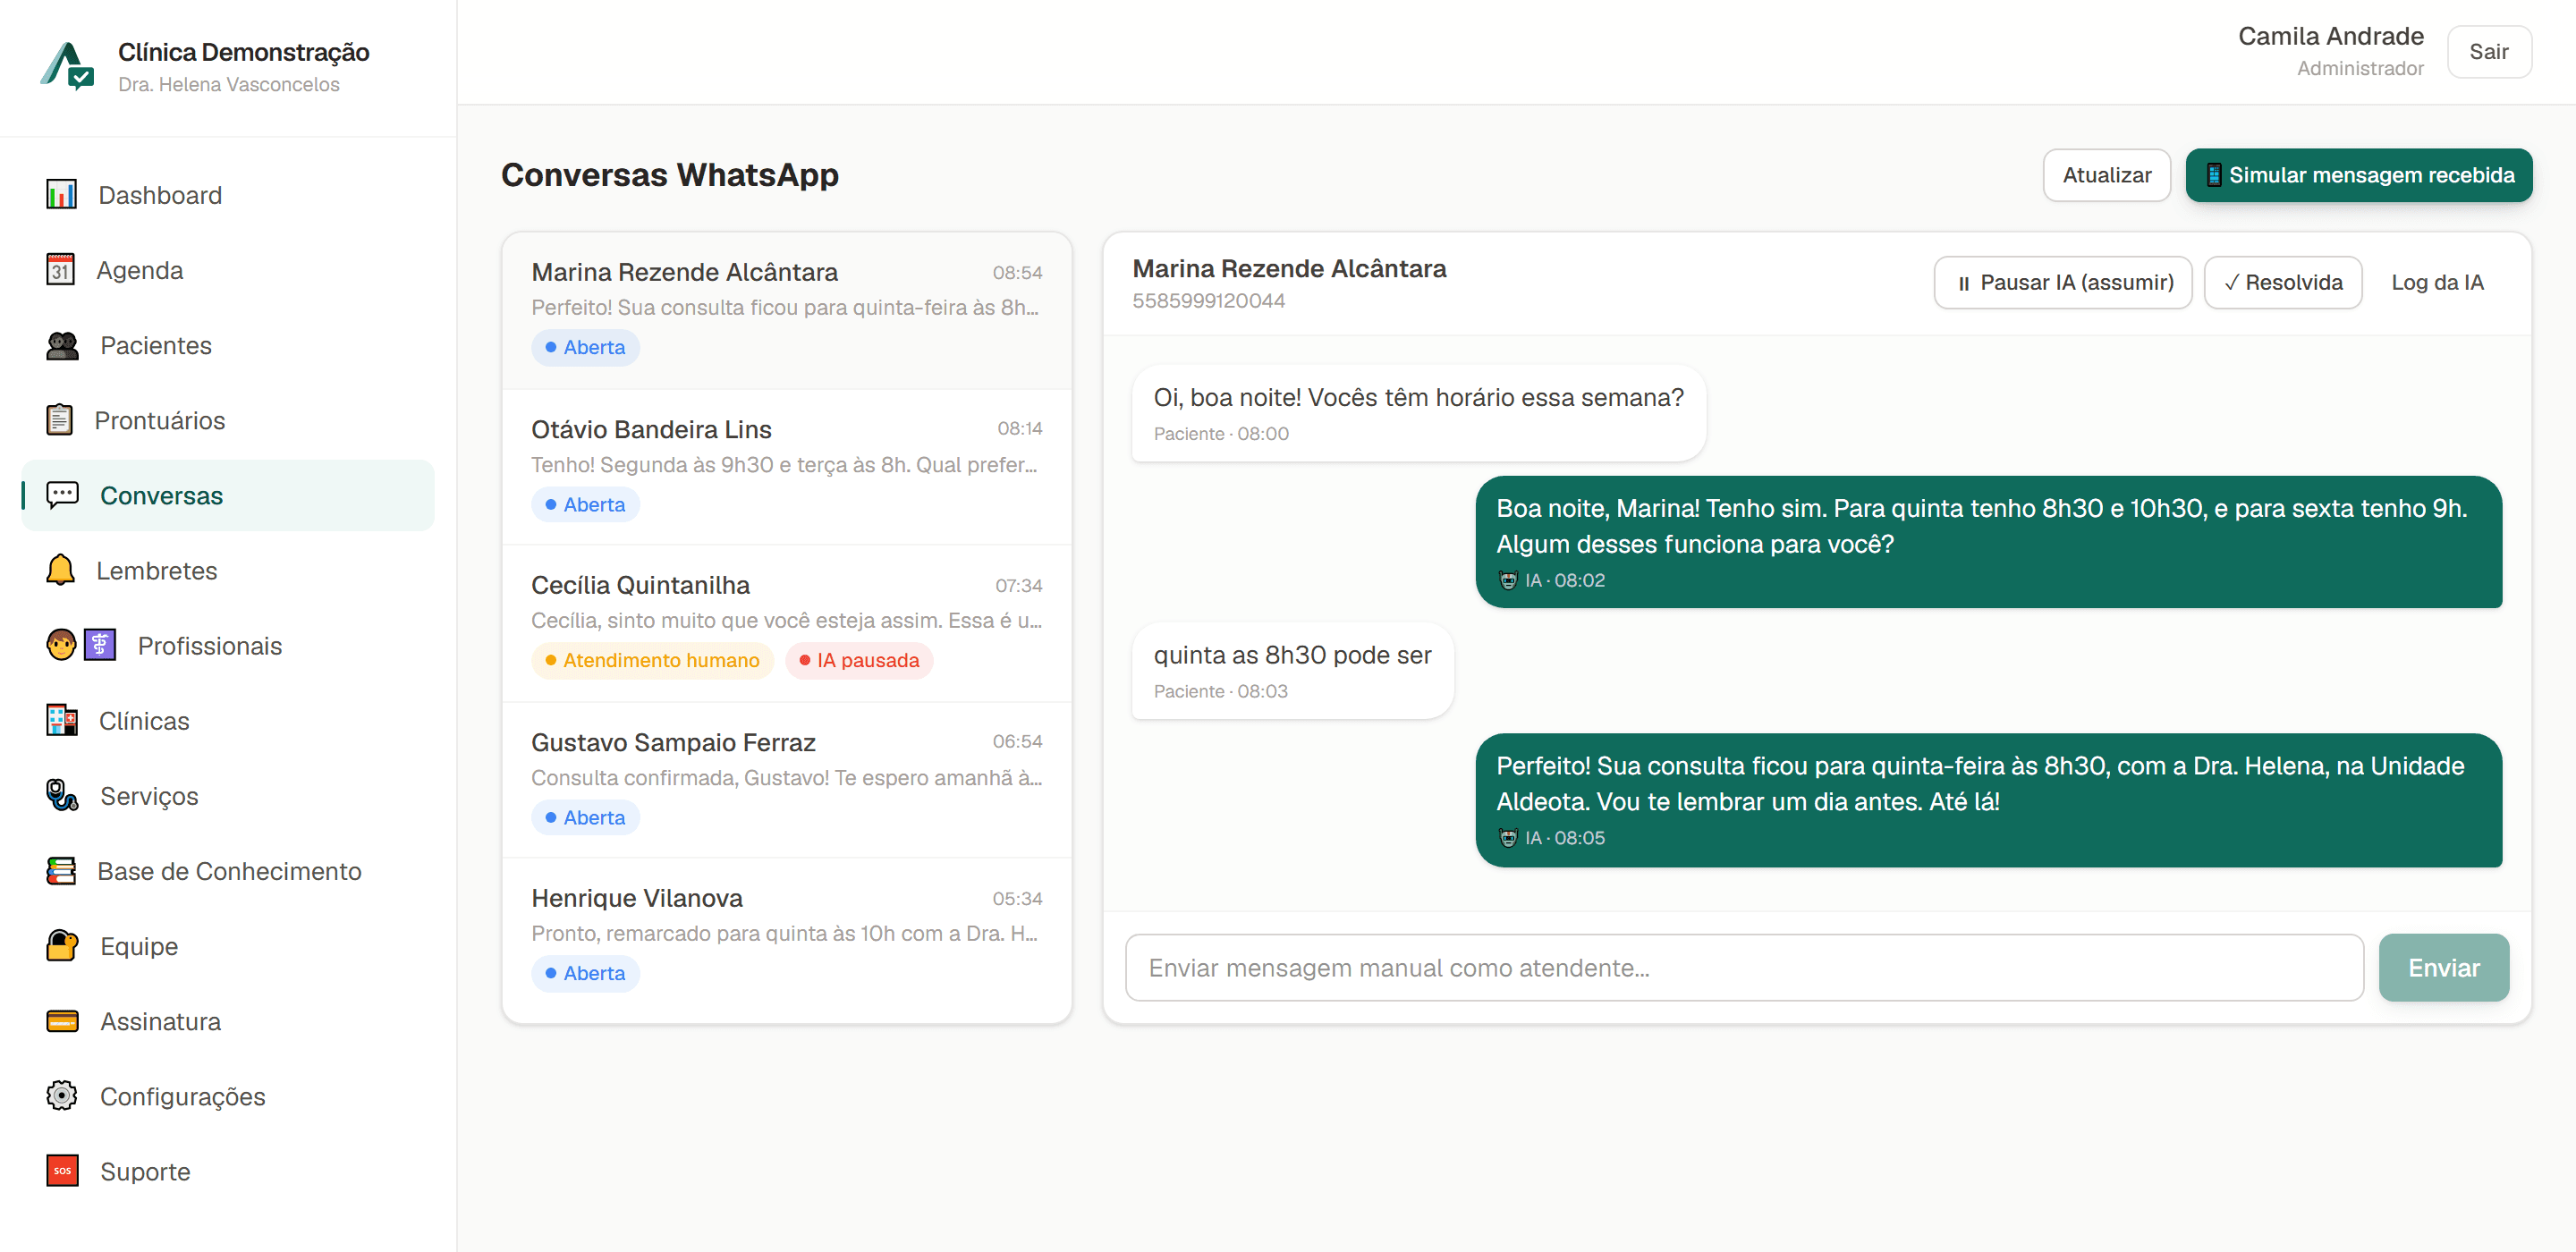The height and width of the screenshot is (1252, 2576).
Task: Click the Atendimento humano badge
Action: (x=652, y=660)
